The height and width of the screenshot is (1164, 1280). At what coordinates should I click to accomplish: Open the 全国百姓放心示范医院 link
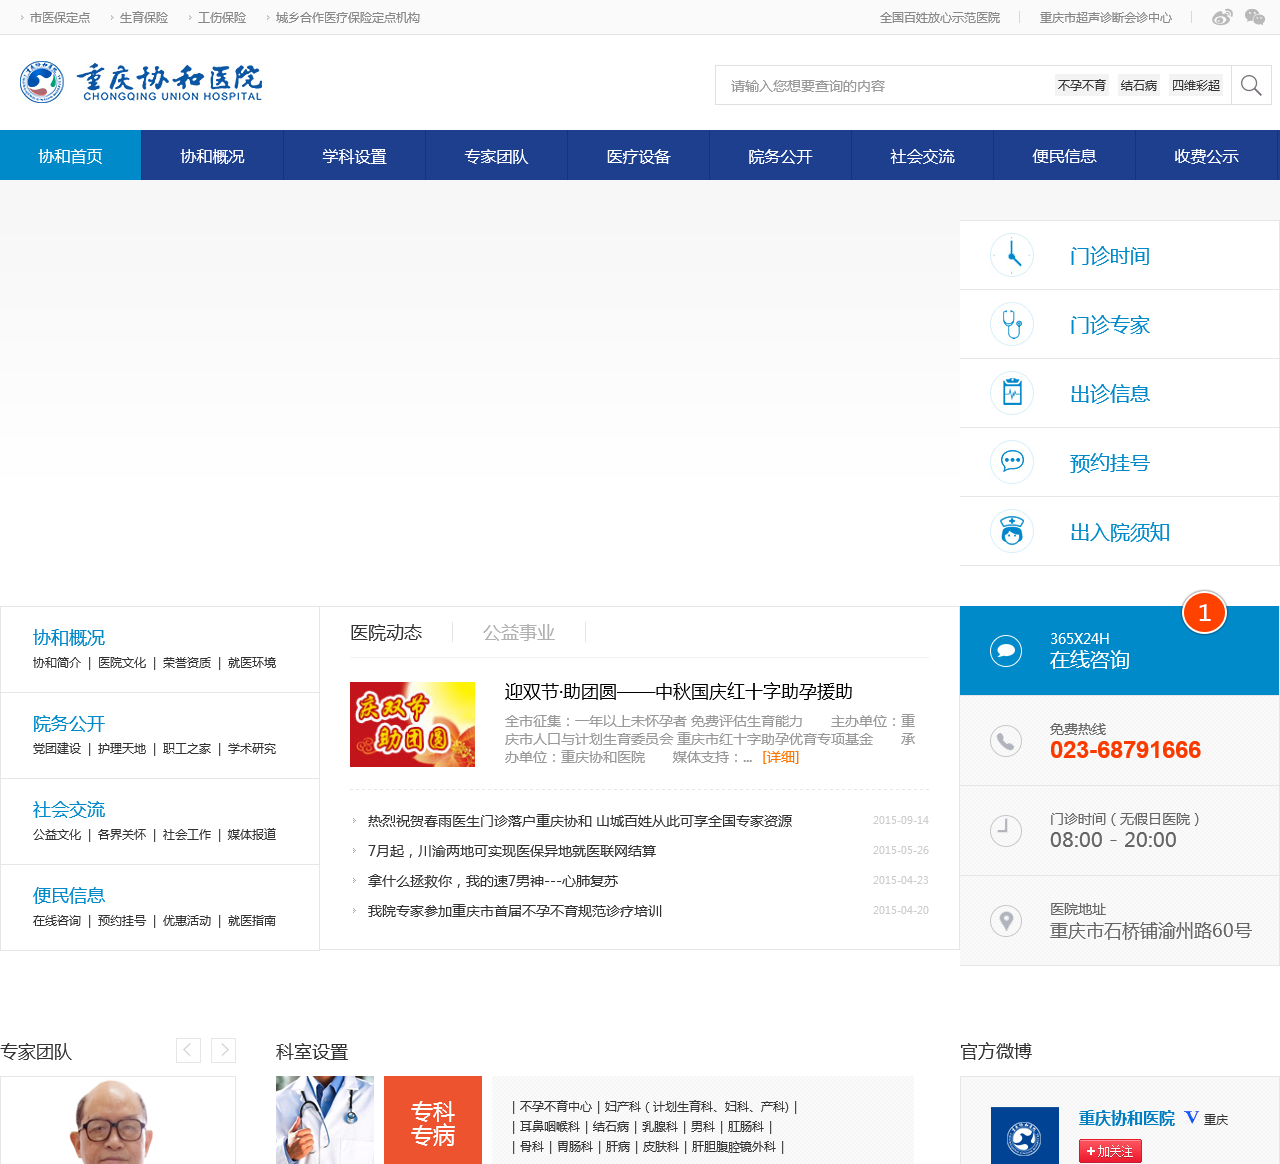click(940, 18)
